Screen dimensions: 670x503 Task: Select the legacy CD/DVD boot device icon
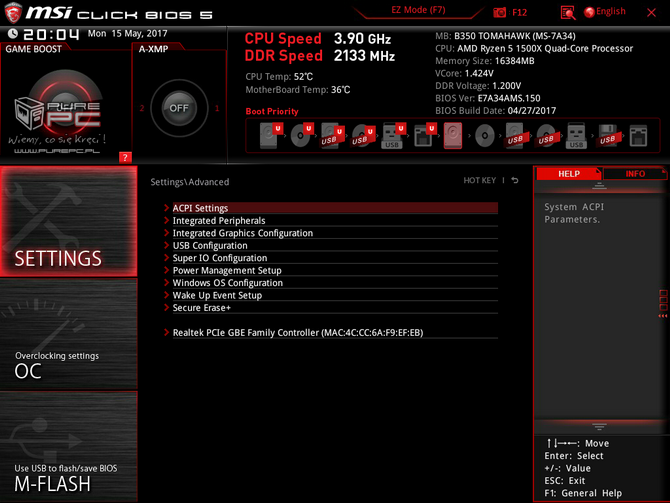[x=485, y=136]
